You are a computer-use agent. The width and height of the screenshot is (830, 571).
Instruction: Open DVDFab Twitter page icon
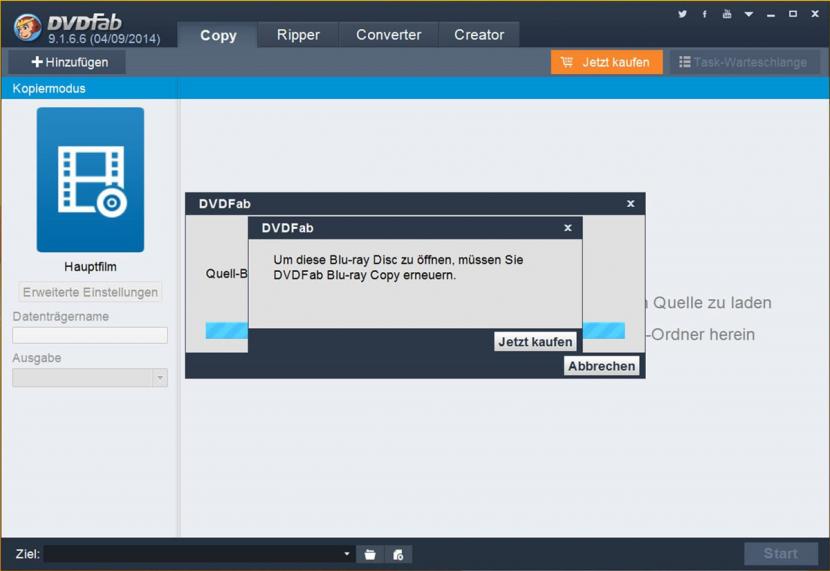[x=682, y=14]
